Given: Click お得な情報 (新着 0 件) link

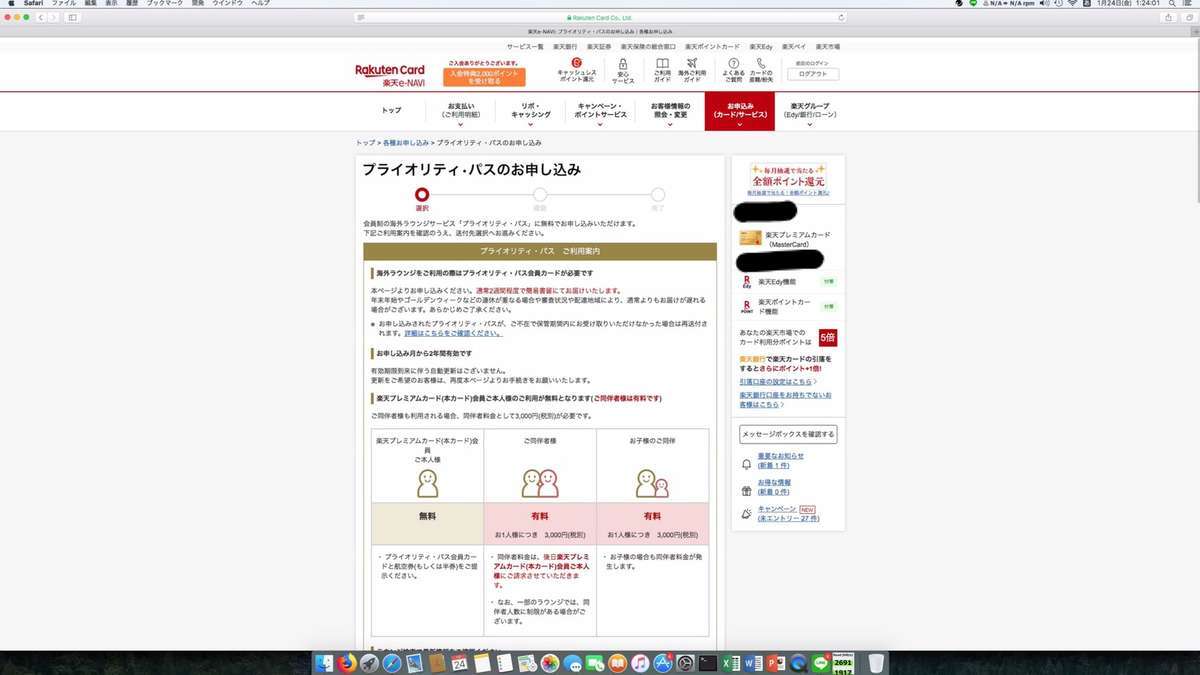Looking at the screenshot, I should click(x=774, y=487).
